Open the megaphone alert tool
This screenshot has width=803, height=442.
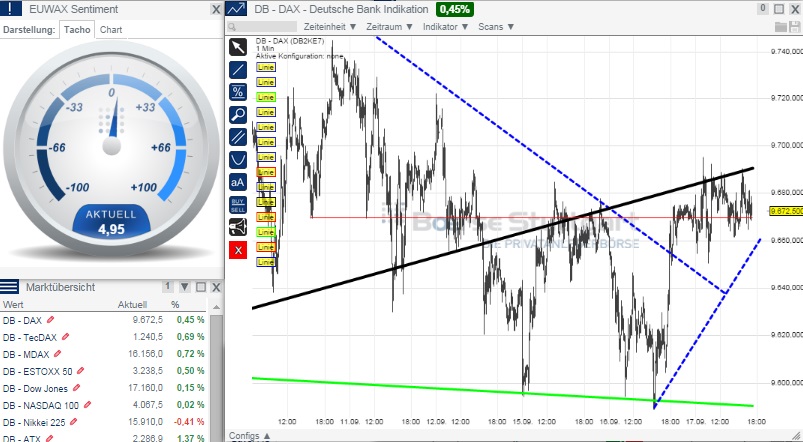[x=238, y=227]
